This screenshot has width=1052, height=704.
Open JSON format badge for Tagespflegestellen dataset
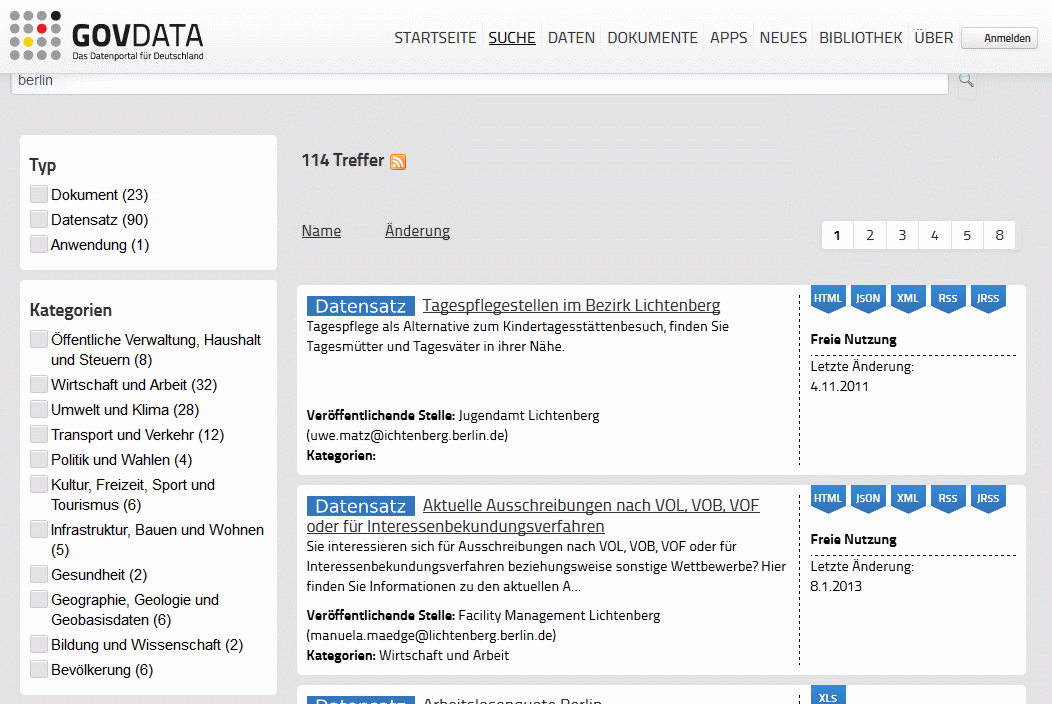pyautogui.click(x=868, y=298)
